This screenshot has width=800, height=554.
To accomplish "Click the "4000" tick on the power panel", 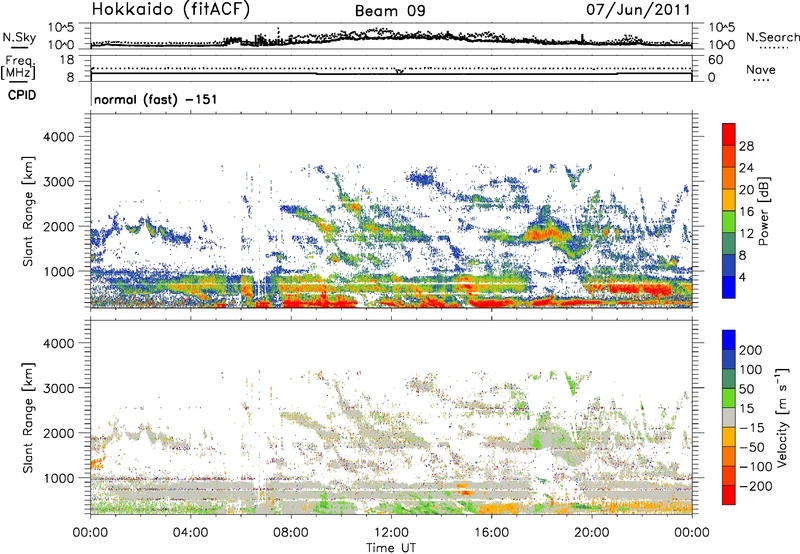I will point(59,137).
